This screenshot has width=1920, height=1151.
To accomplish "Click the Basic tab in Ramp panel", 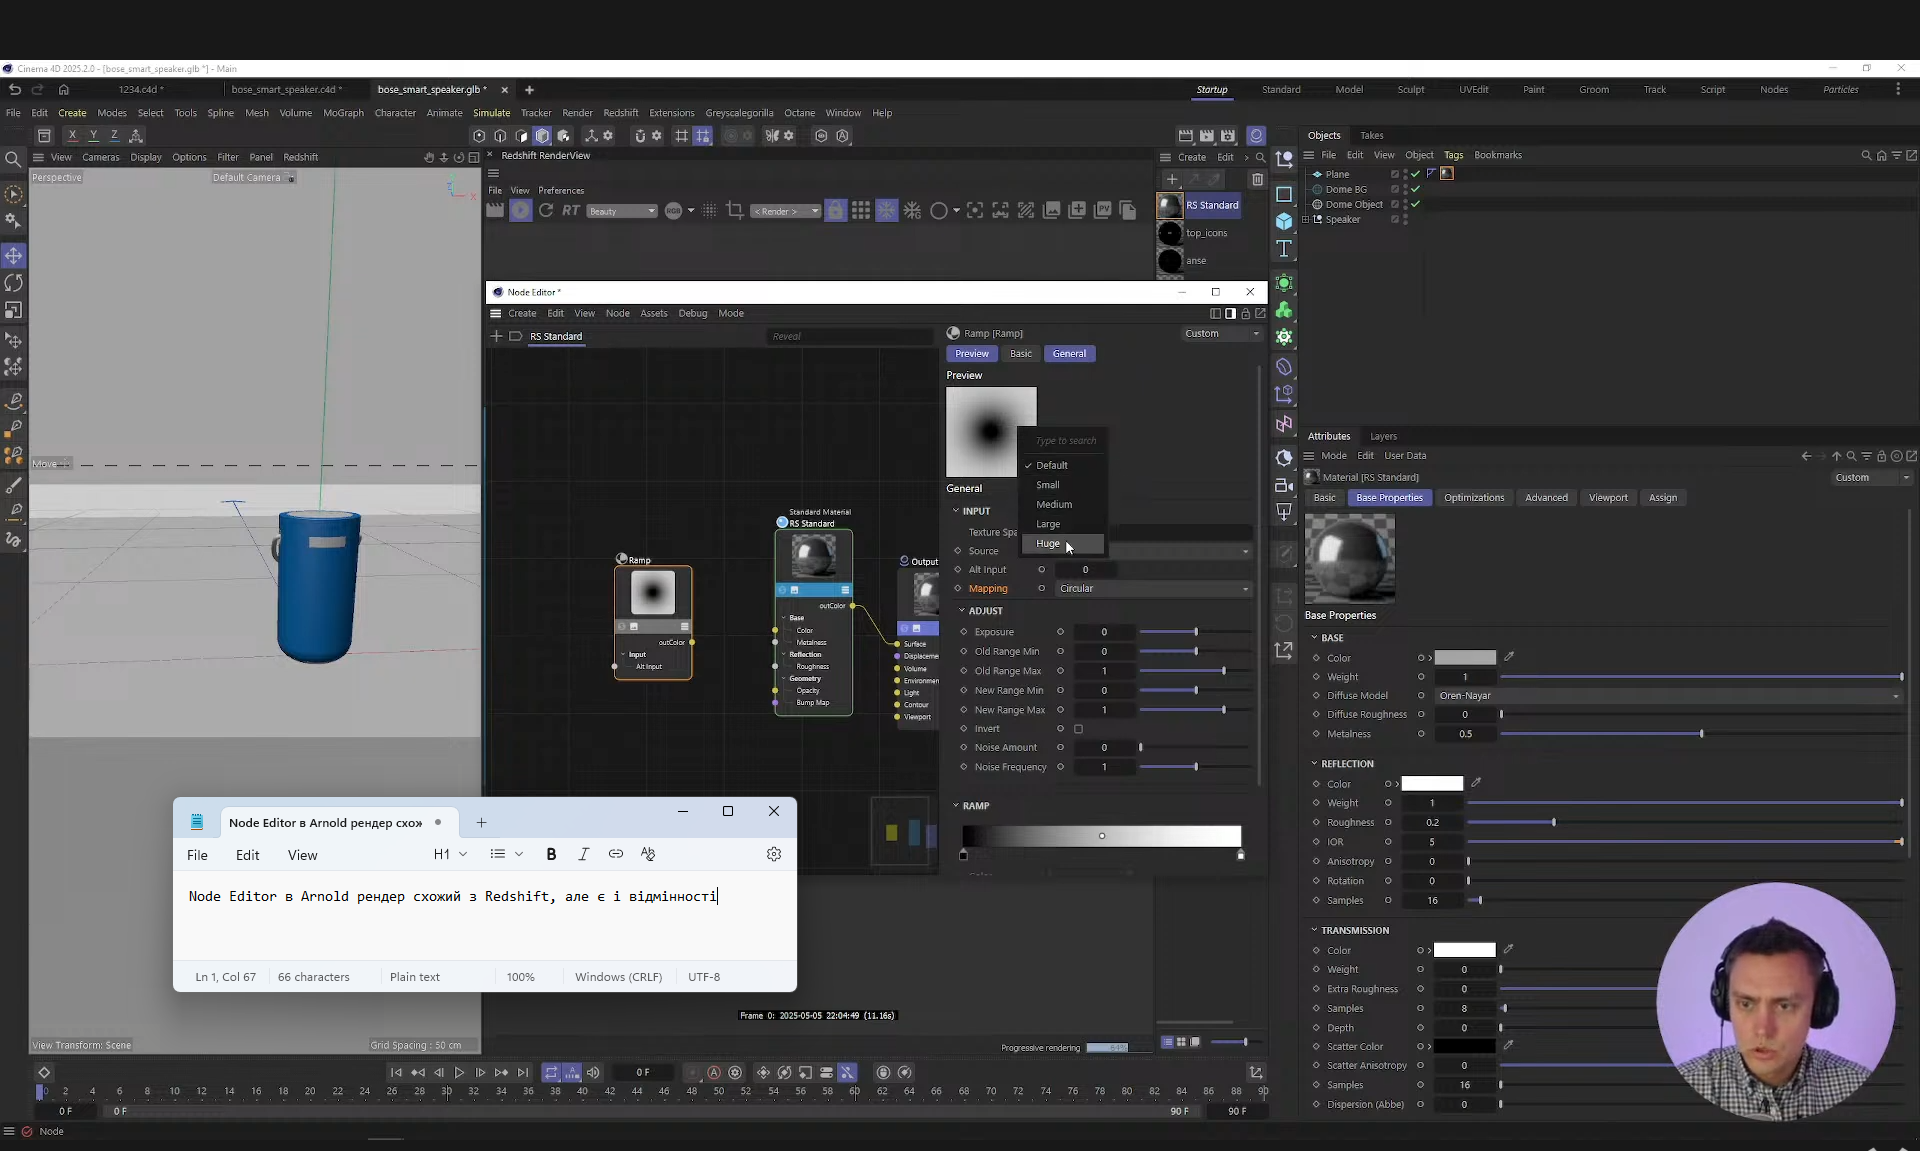I will pos(1020,354).
